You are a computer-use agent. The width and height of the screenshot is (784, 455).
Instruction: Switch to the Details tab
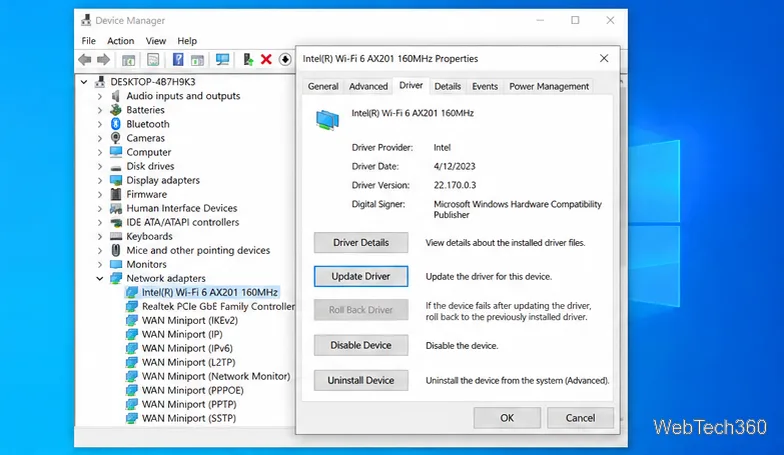[x=448, y=86]
